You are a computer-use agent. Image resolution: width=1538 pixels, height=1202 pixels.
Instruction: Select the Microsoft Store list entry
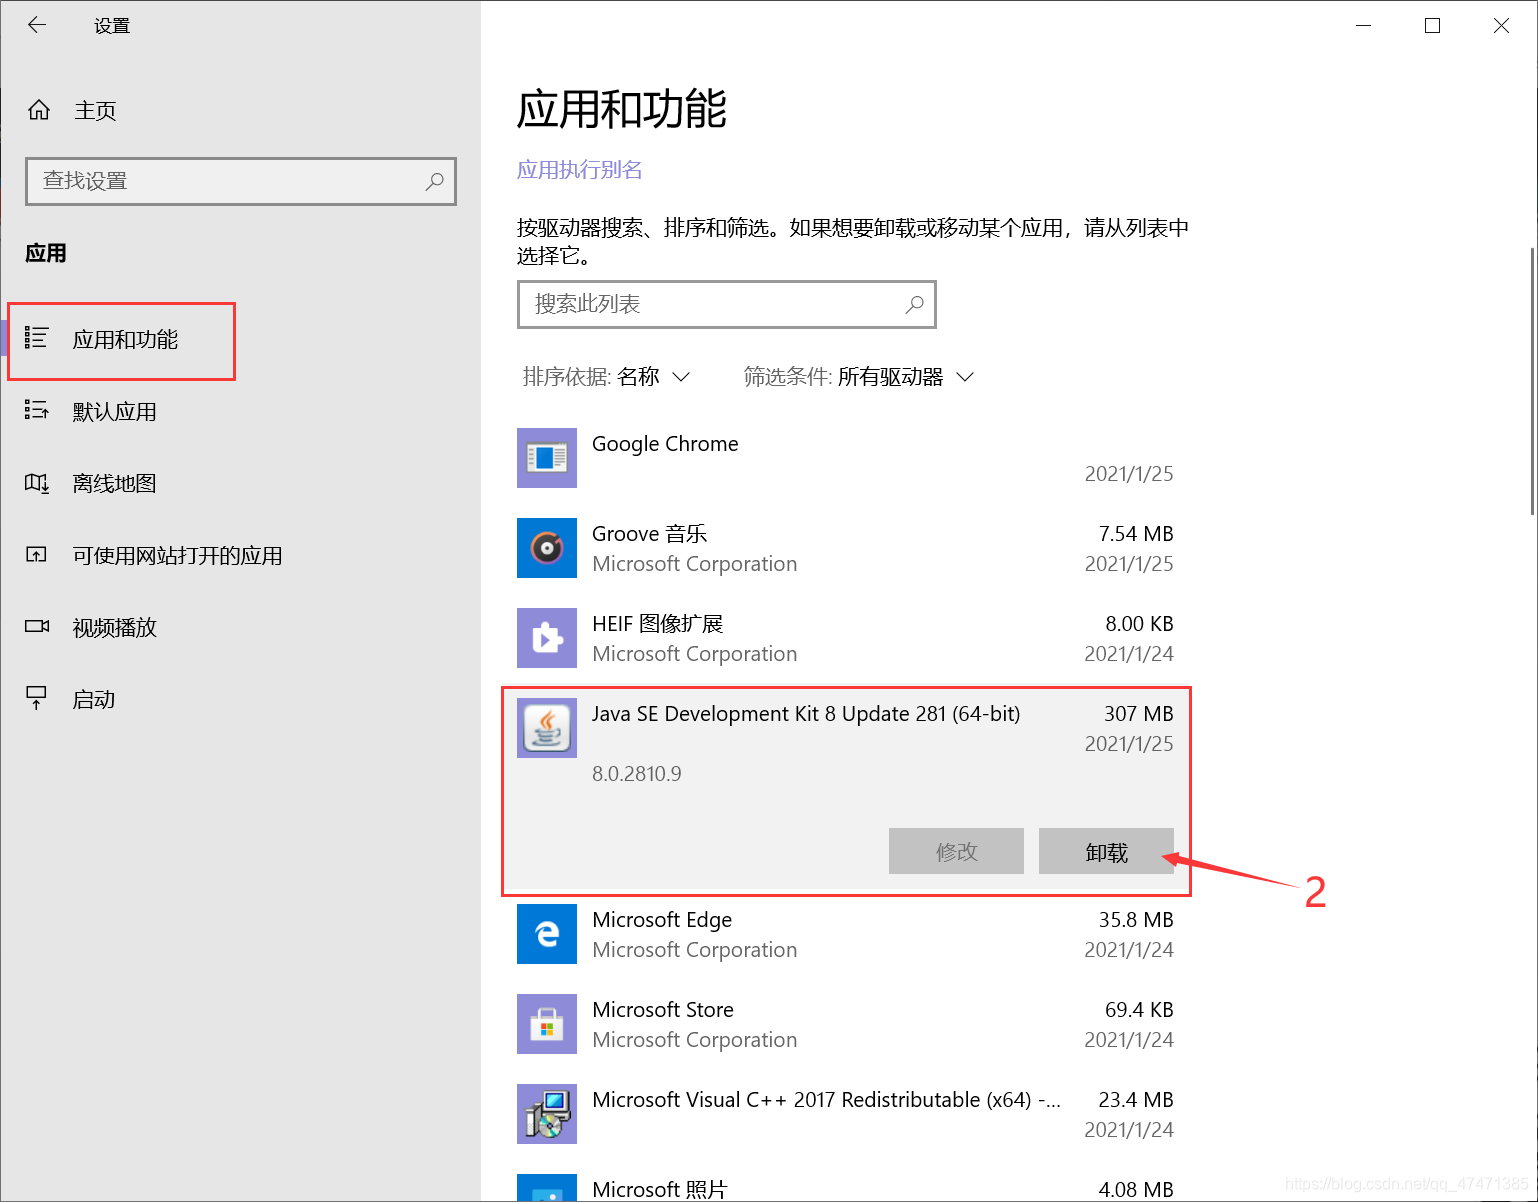point(845,1024)
